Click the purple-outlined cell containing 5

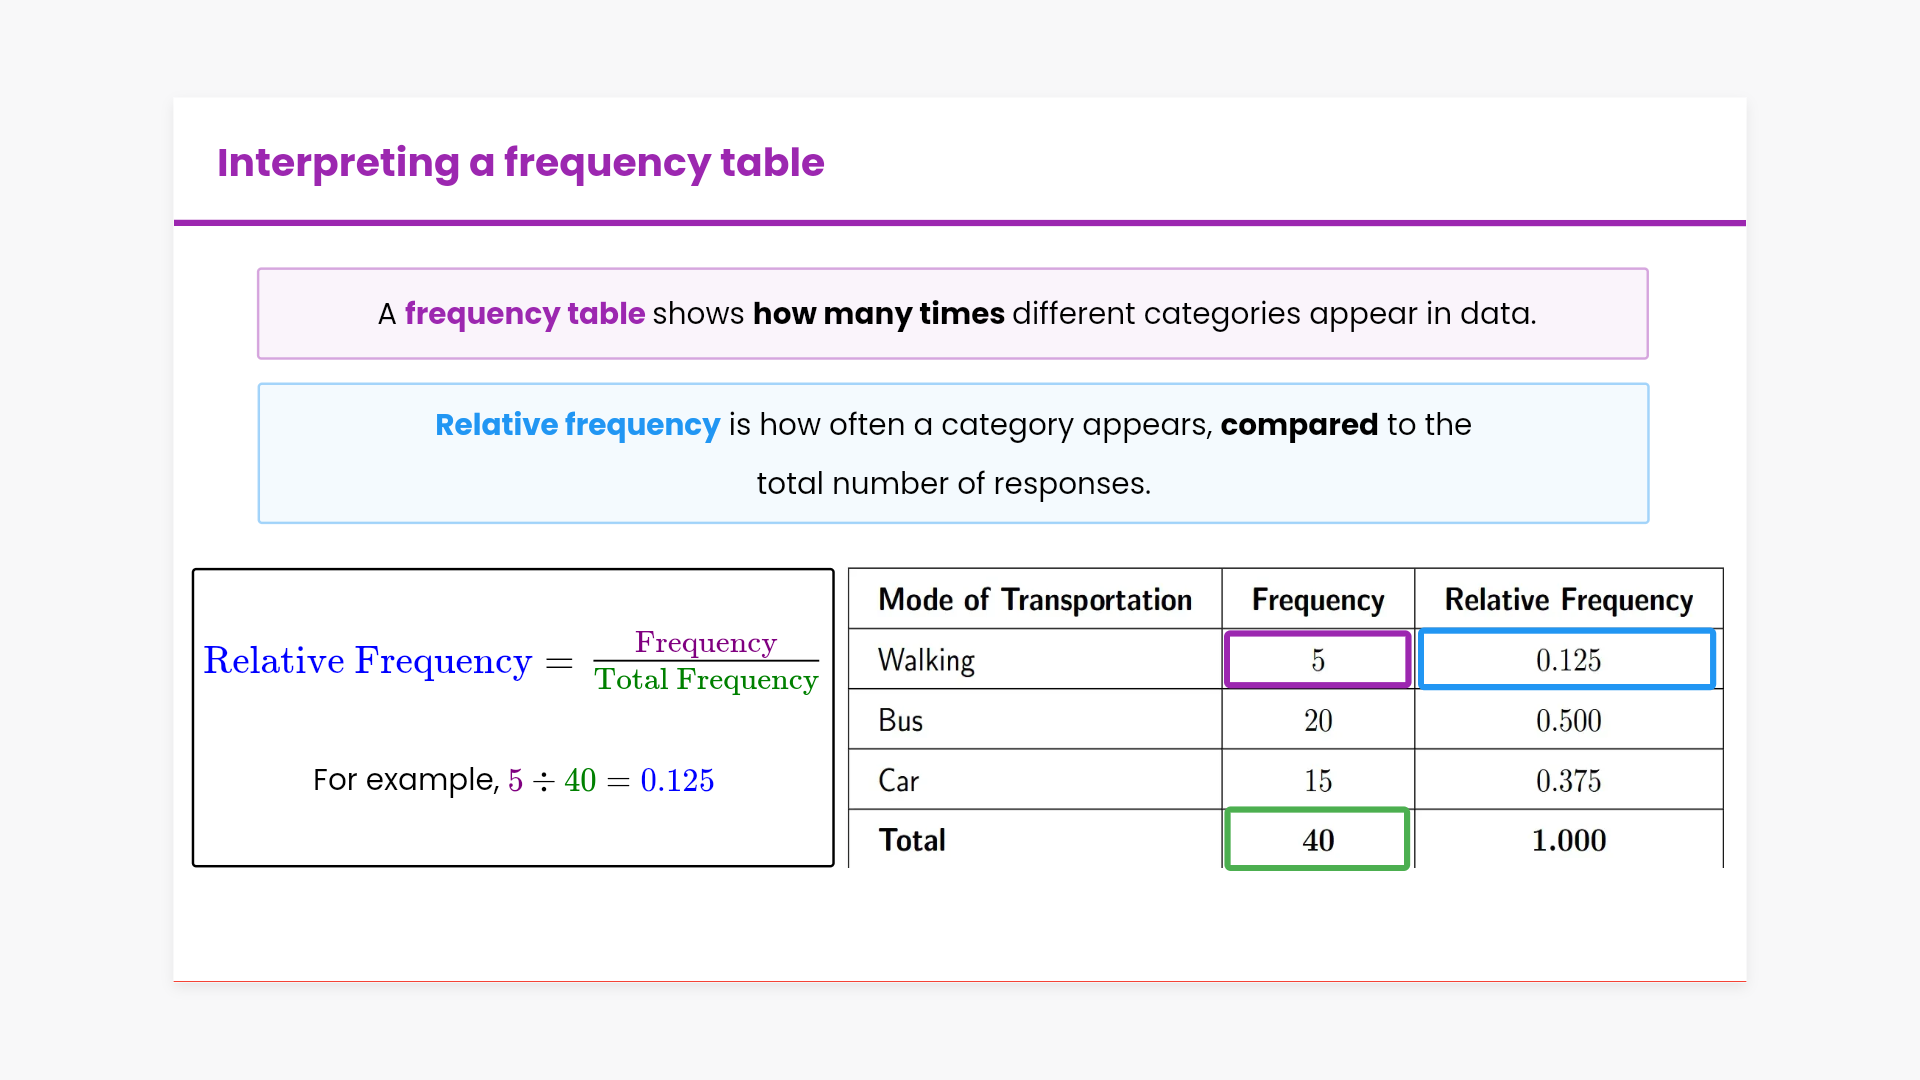[x=1318, y=660]
